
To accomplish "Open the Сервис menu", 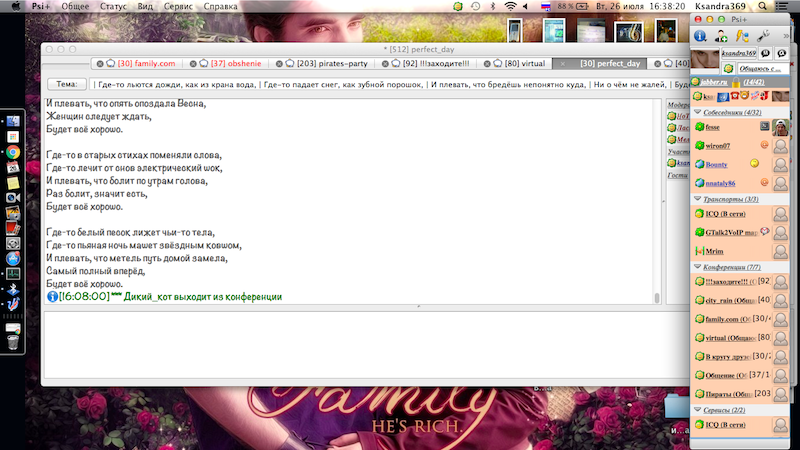I will point(178,6).
